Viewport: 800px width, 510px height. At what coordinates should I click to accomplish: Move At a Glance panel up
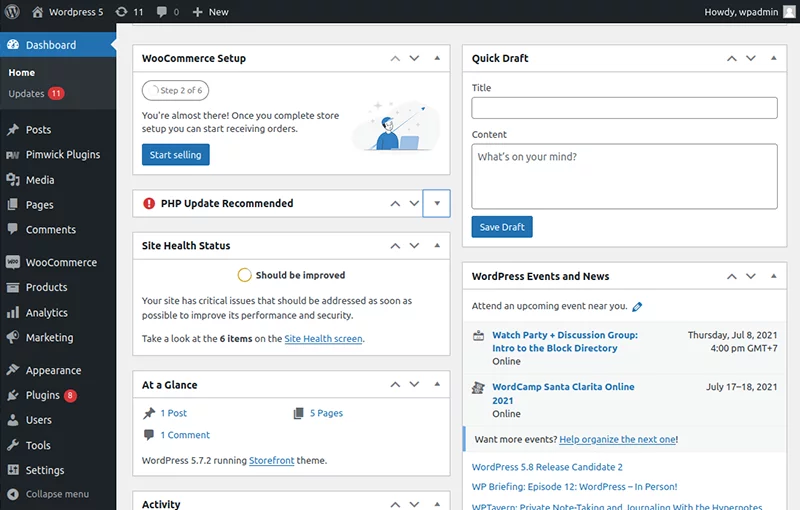pos(395,384)
